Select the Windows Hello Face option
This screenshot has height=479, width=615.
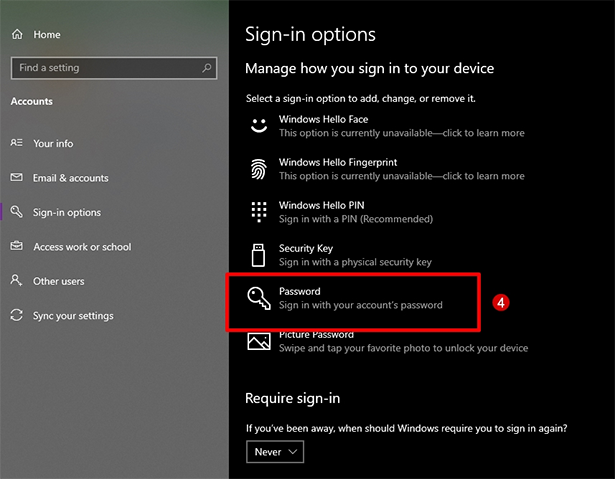pyautogui.click(x=388, y=126)
